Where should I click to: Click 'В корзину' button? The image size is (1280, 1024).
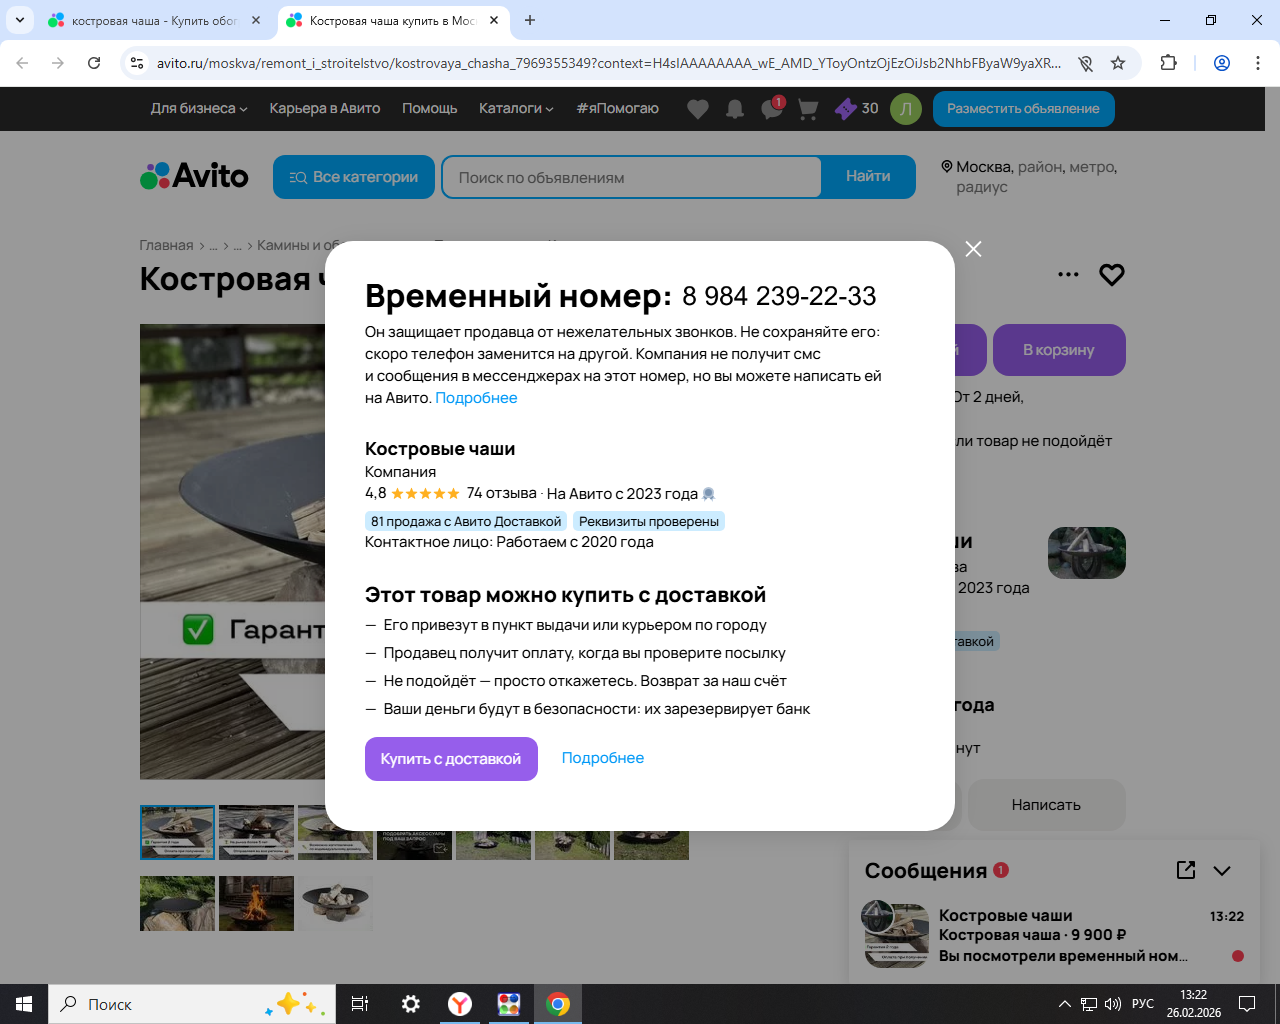coord(1059,350)
